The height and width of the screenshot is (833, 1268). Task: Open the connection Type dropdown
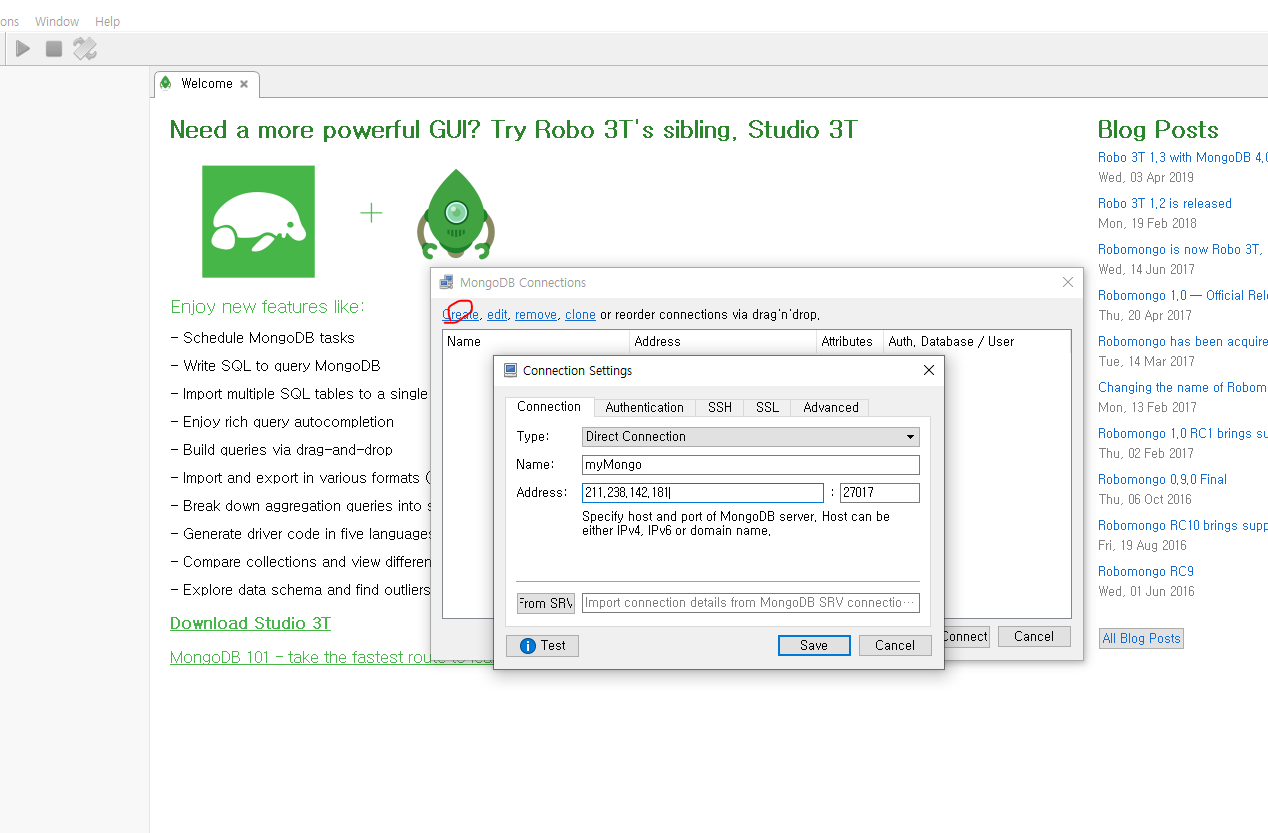click(x=750, y=436)
